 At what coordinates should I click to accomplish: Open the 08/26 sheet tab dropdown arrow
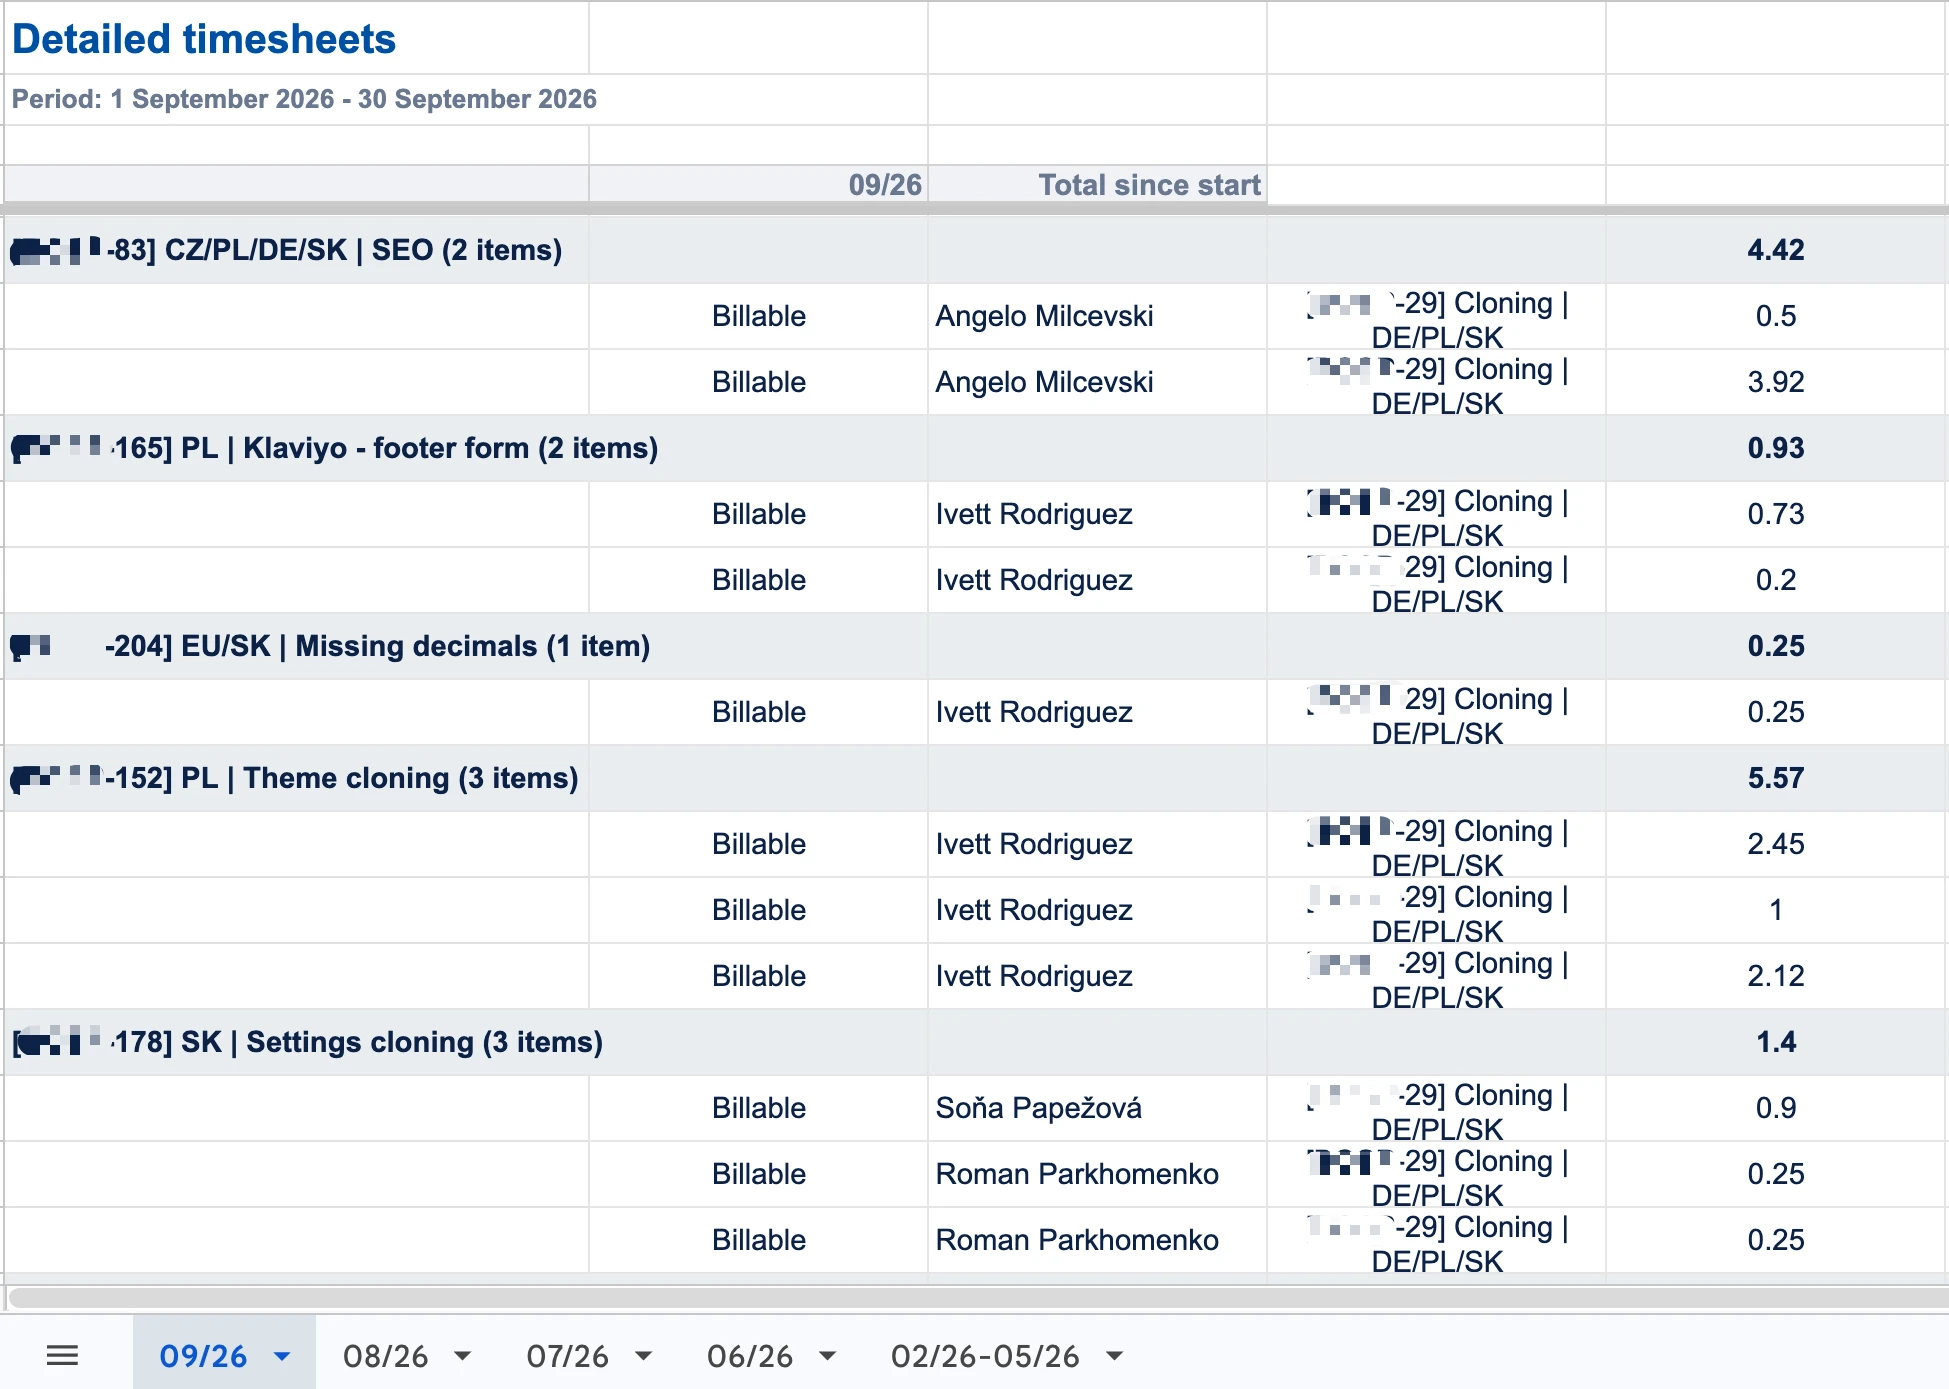click(462, 1357)
